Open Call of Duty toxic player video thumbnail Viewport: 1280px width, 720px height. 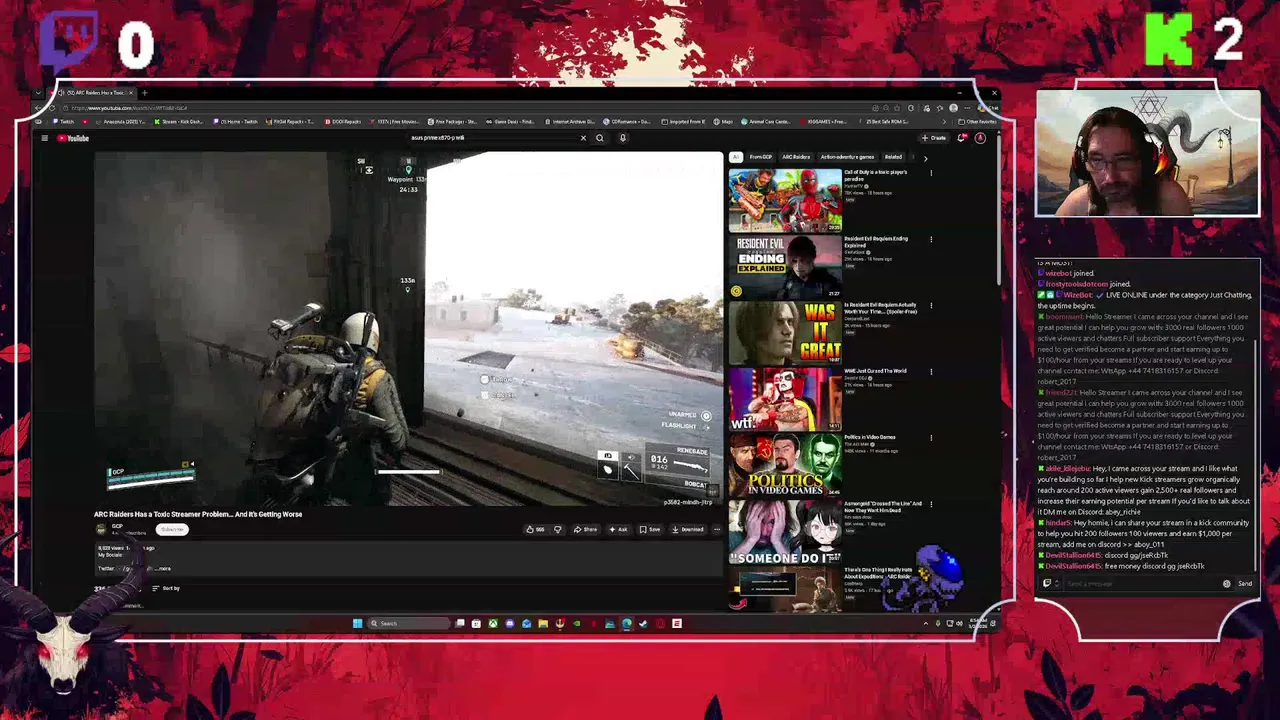(x=785, y=200)
